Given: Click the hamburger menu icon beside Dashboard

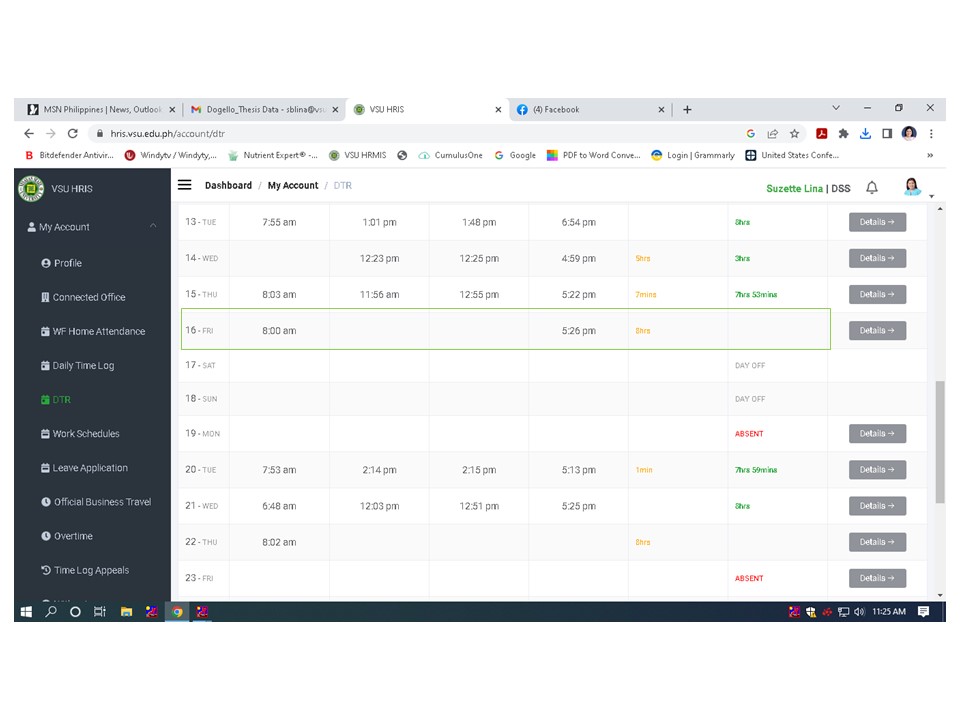Looking at the screenshot, I should pos(185,185).
